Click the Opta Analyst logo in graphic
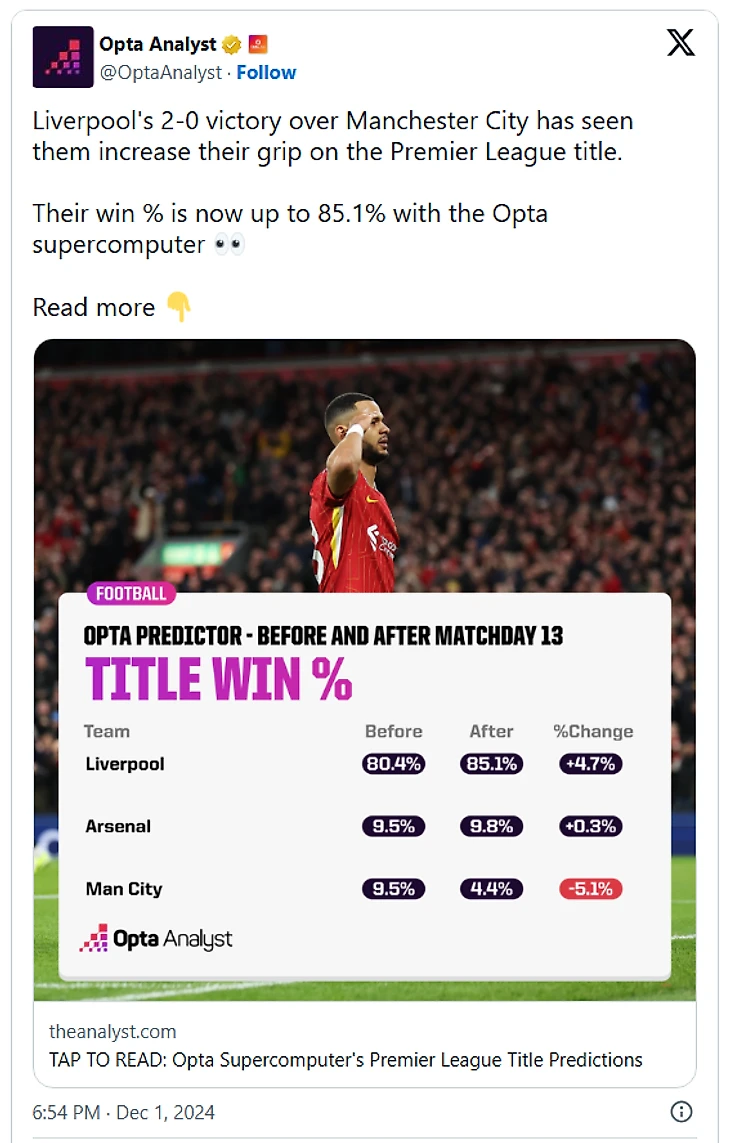730x1143 pixels. click(156, 938)
